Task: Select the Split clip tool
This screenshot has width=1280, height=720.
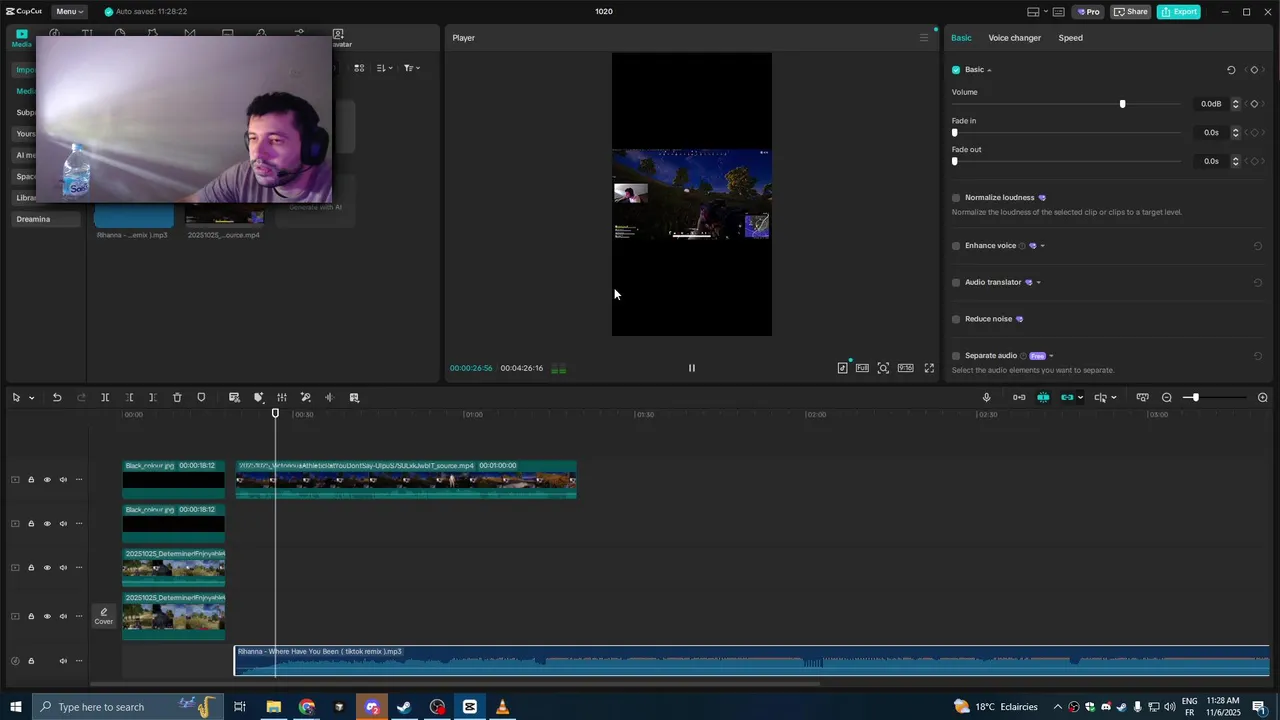Action: (105, 397)
